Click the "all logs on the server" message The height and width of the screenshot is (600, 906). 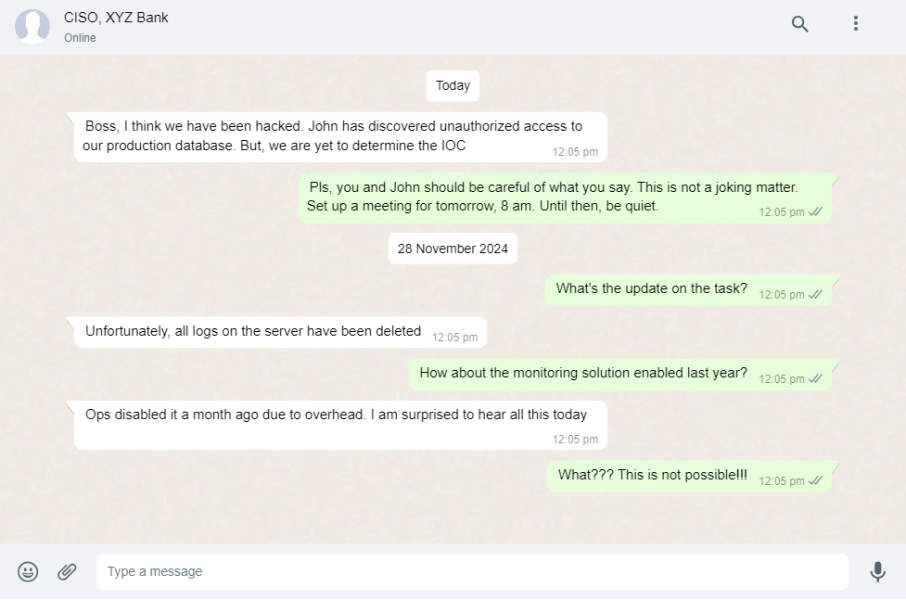coord(253,332)
